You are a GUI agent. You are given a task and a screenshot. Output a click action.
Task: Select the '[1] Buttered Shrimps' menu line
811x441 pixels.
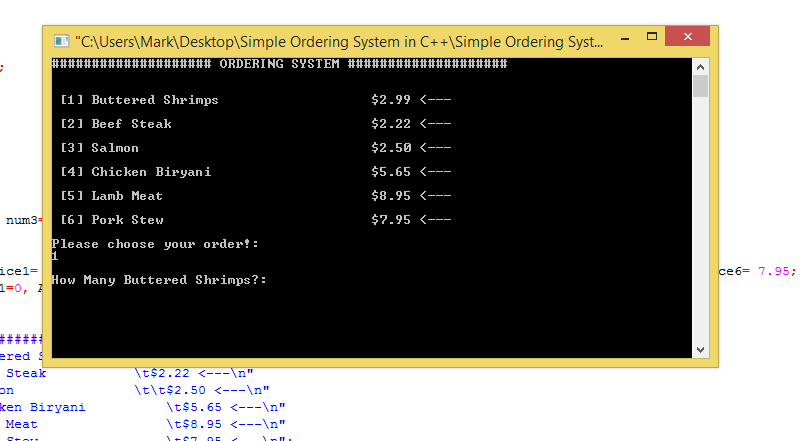(256, 100)
